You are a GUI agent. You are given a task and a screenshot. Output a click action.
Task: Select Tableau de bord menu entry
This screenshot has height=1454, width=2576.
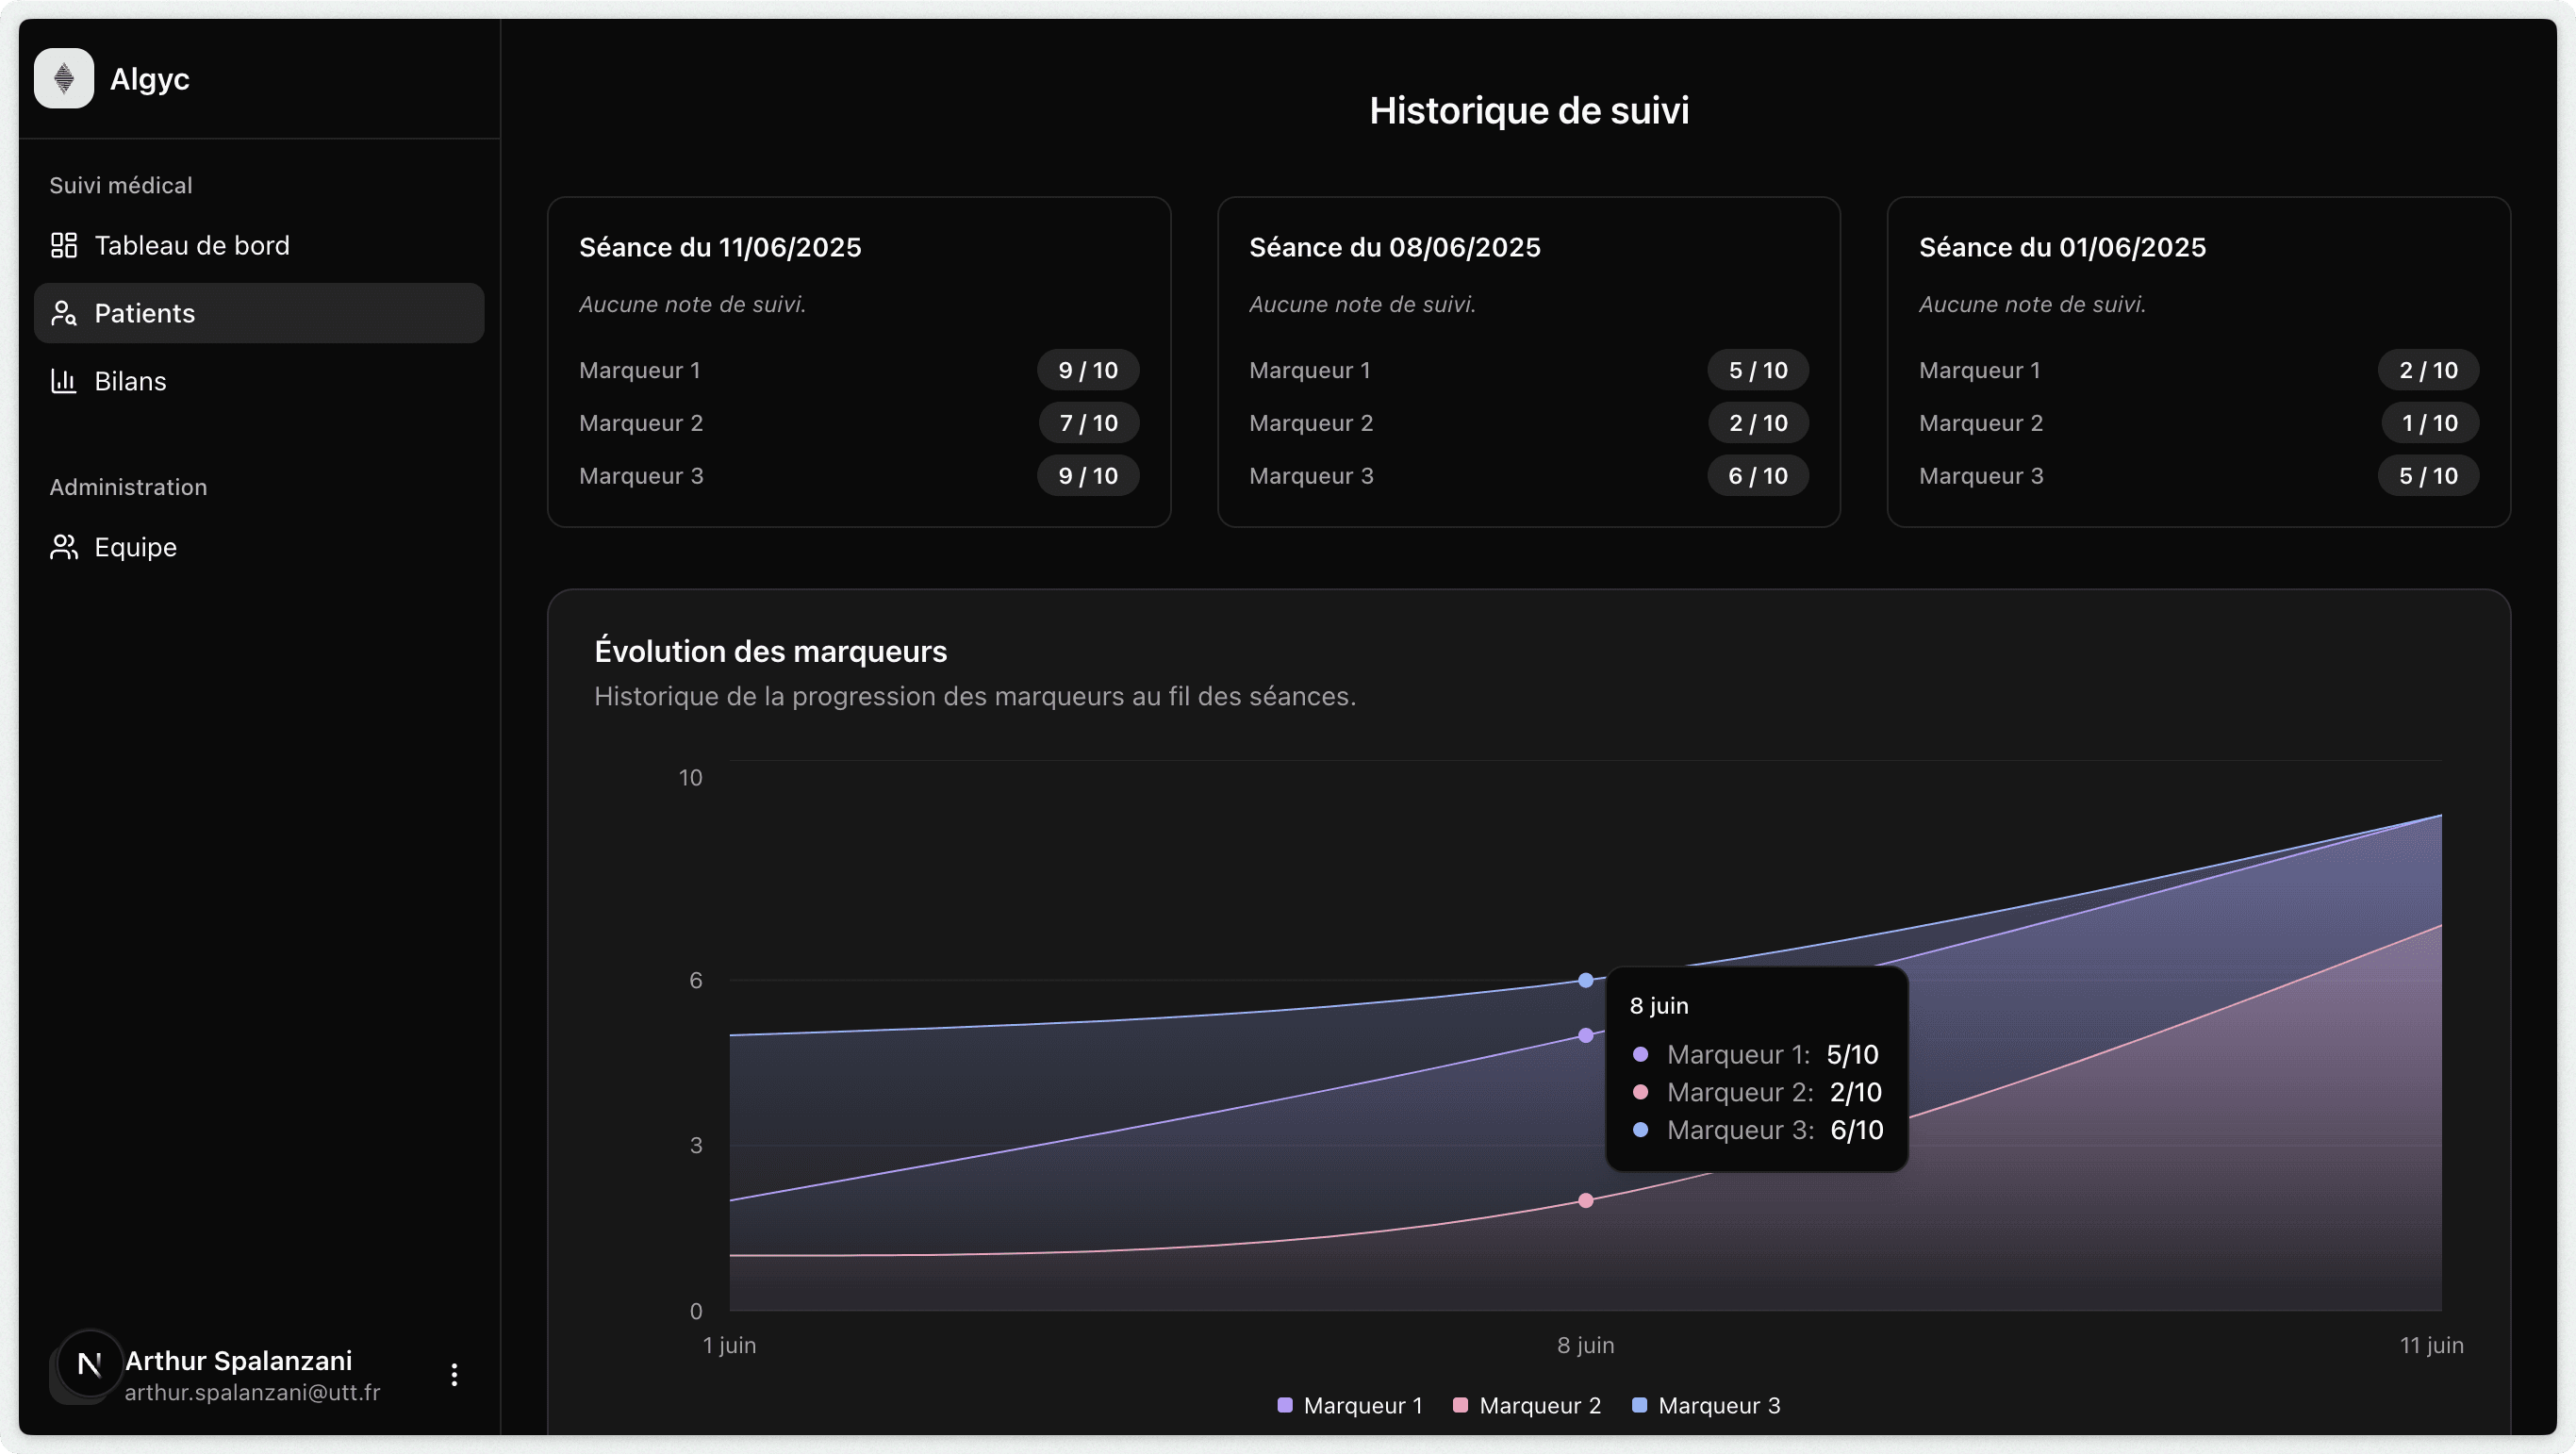coord(193,244)
